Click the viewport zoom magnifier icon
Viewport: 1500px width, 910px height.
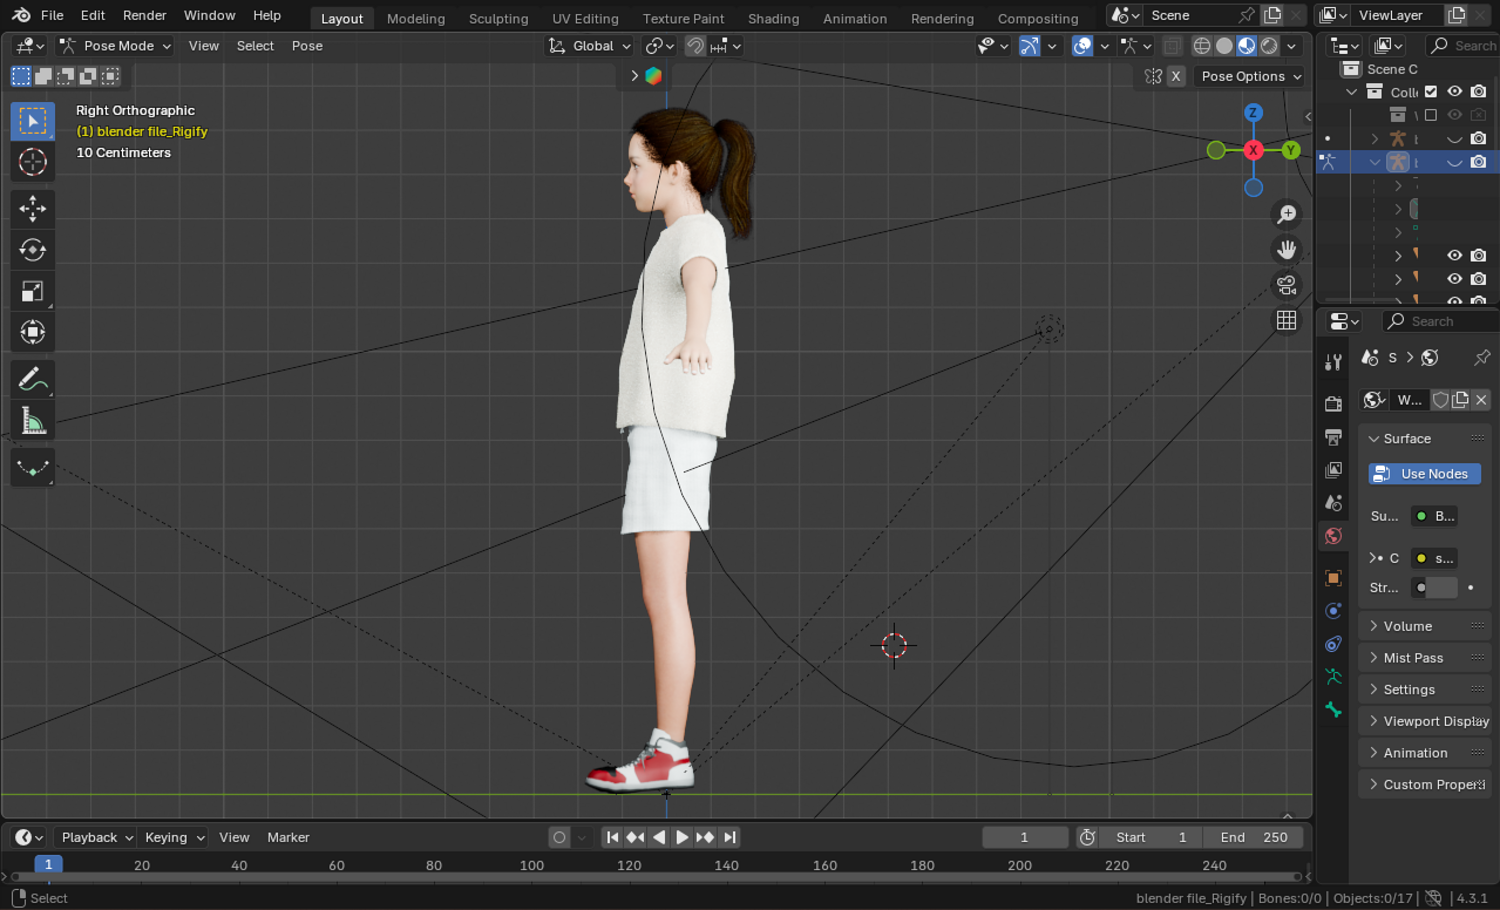pos(1287,214)
